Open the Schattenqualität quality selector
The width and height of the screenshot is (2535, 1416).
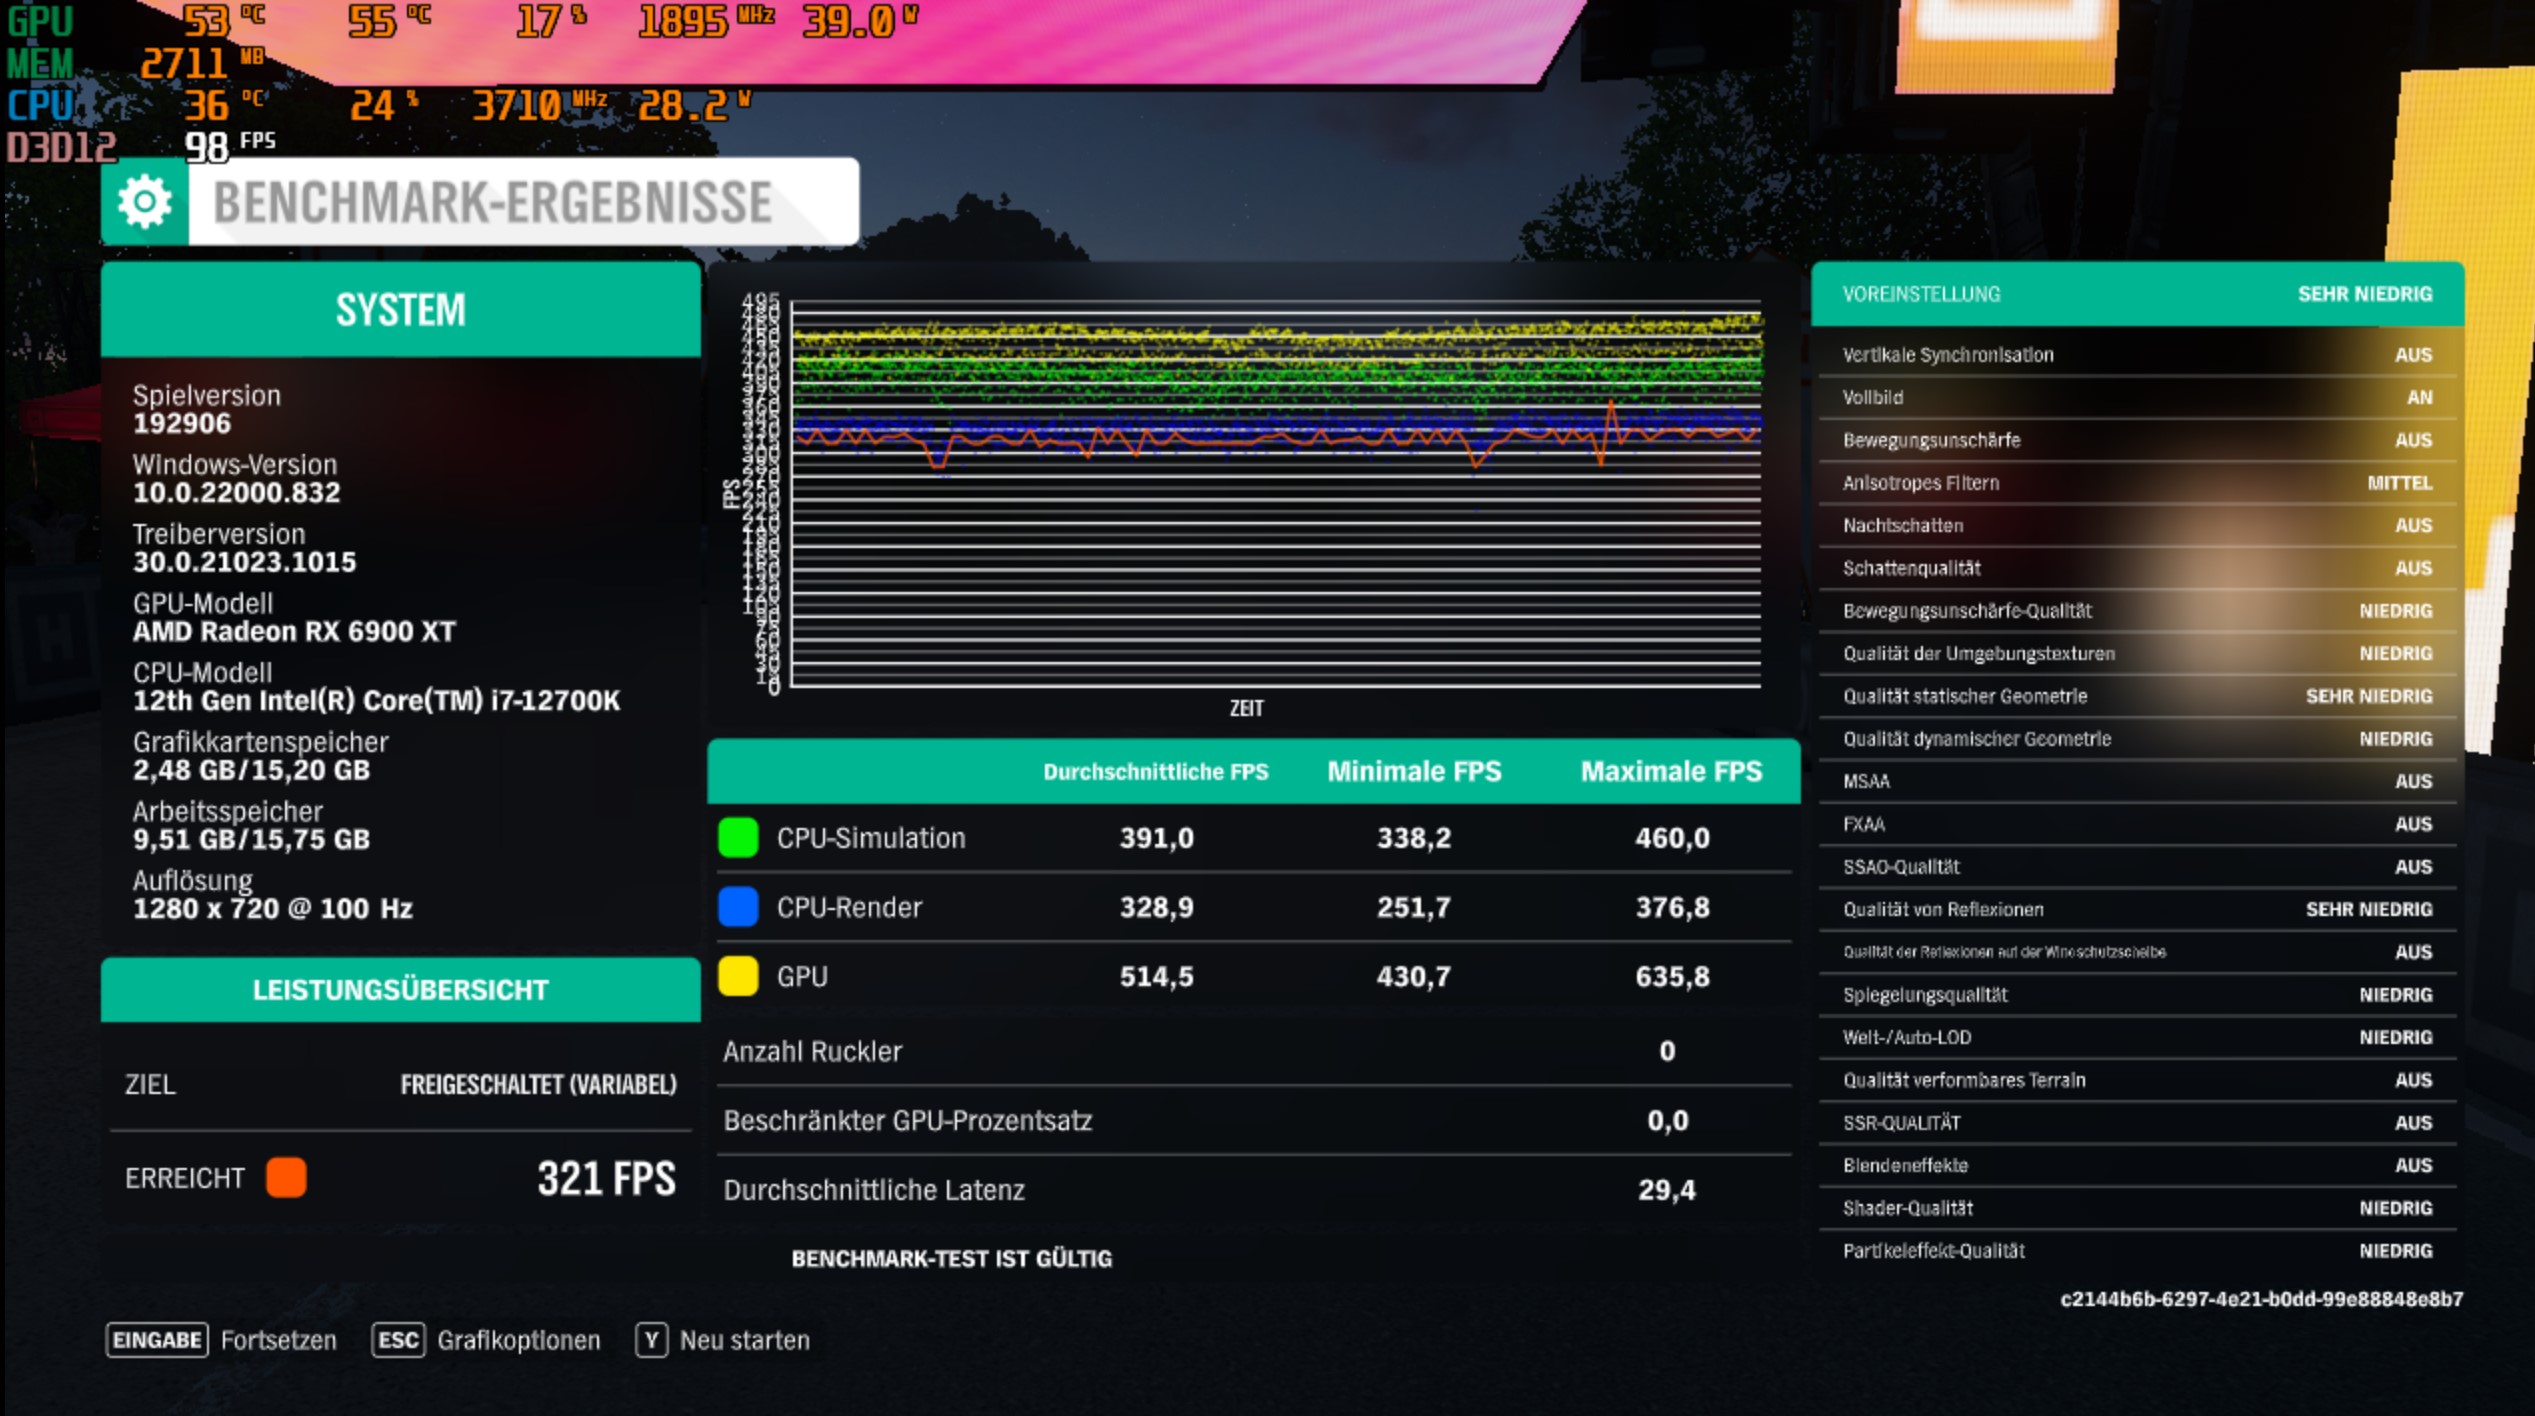coord(2135,568)
